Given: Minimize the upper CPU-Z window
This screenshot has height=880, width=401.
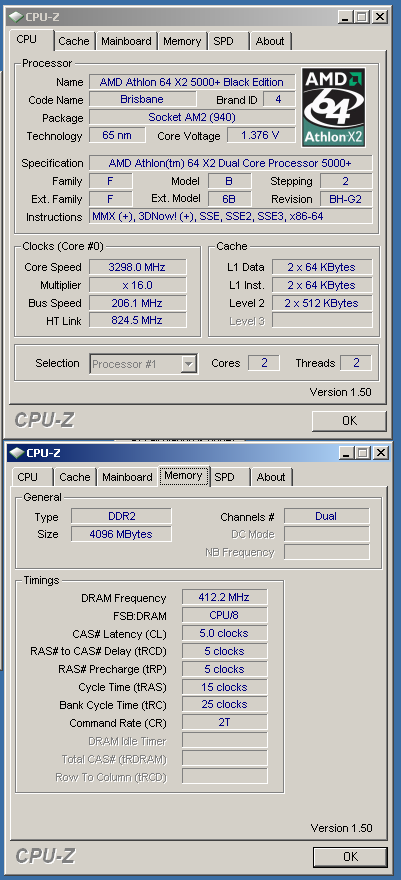Looking at the screenshot, I should click(346, 17).
